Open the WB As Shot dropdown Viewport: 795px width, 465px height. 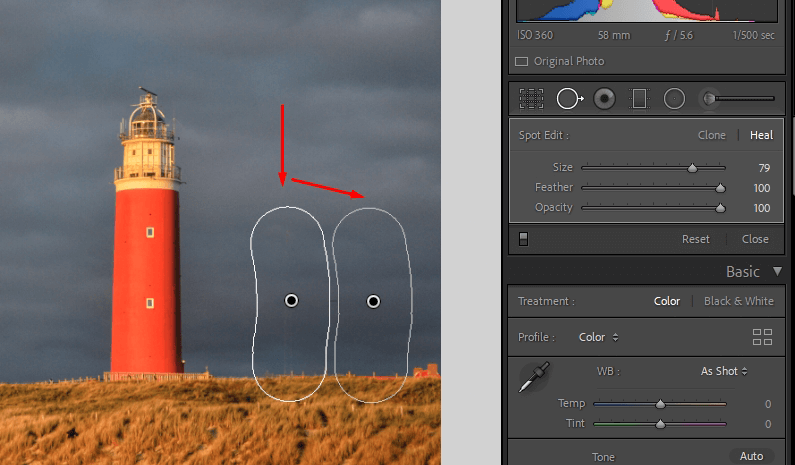point(724,371)
